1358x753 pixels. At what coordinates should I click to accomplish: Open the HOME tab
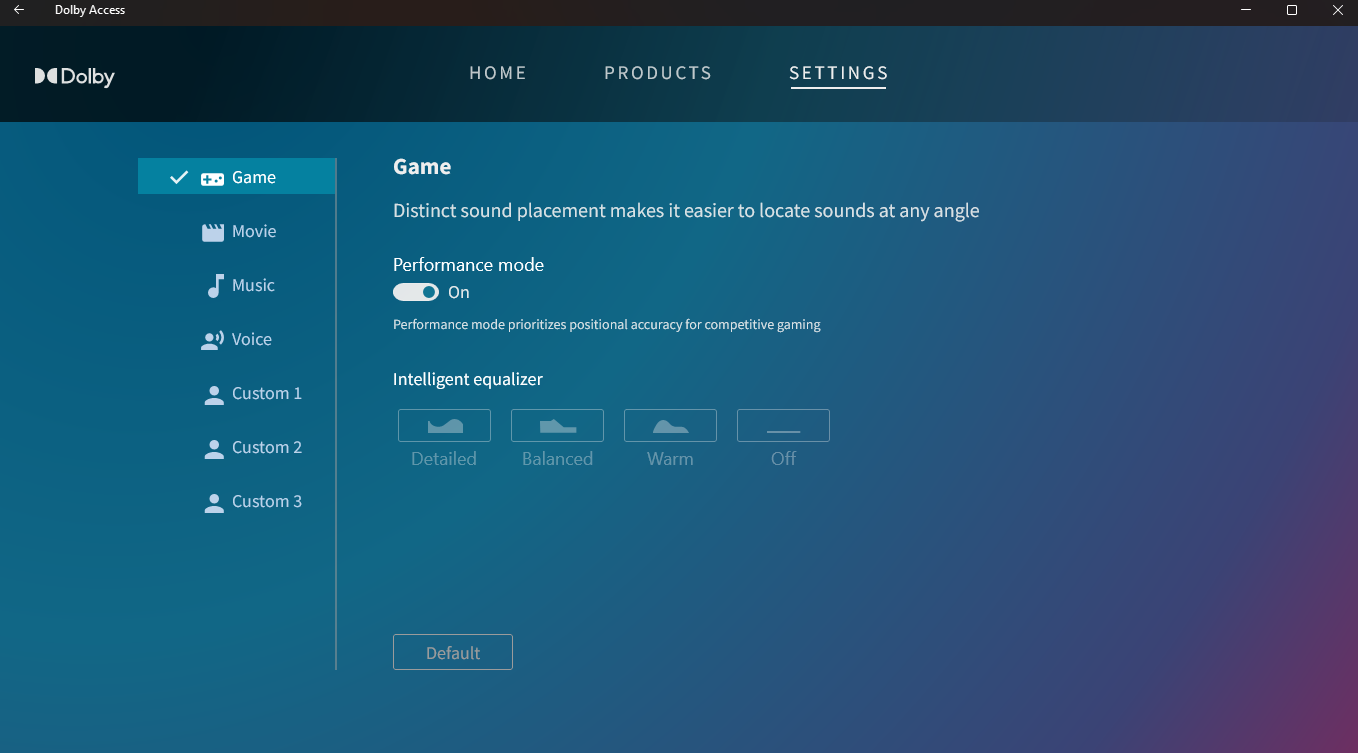point(498,73)
